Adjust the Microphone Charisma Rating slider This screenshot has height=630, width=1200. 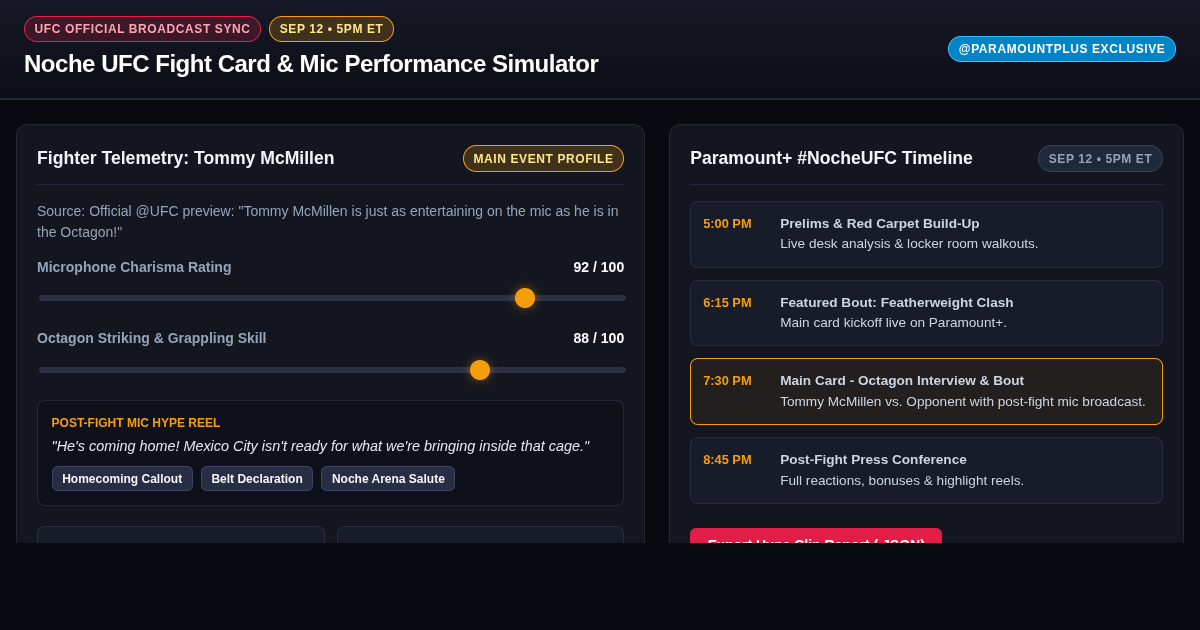pyautogui.click(x=332, y=298)
